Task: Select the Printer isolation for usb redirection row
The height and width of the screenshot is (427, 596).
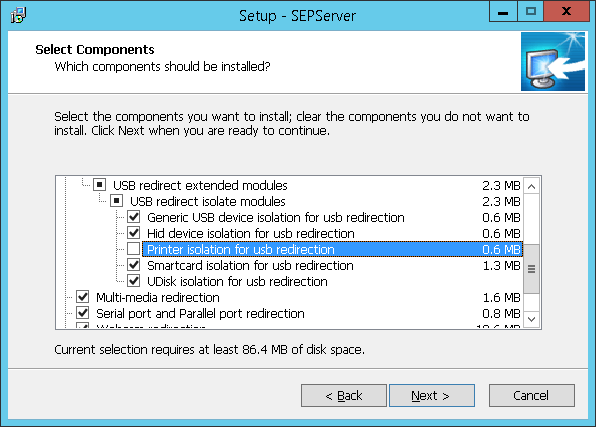Action: [x=333, y=249]
